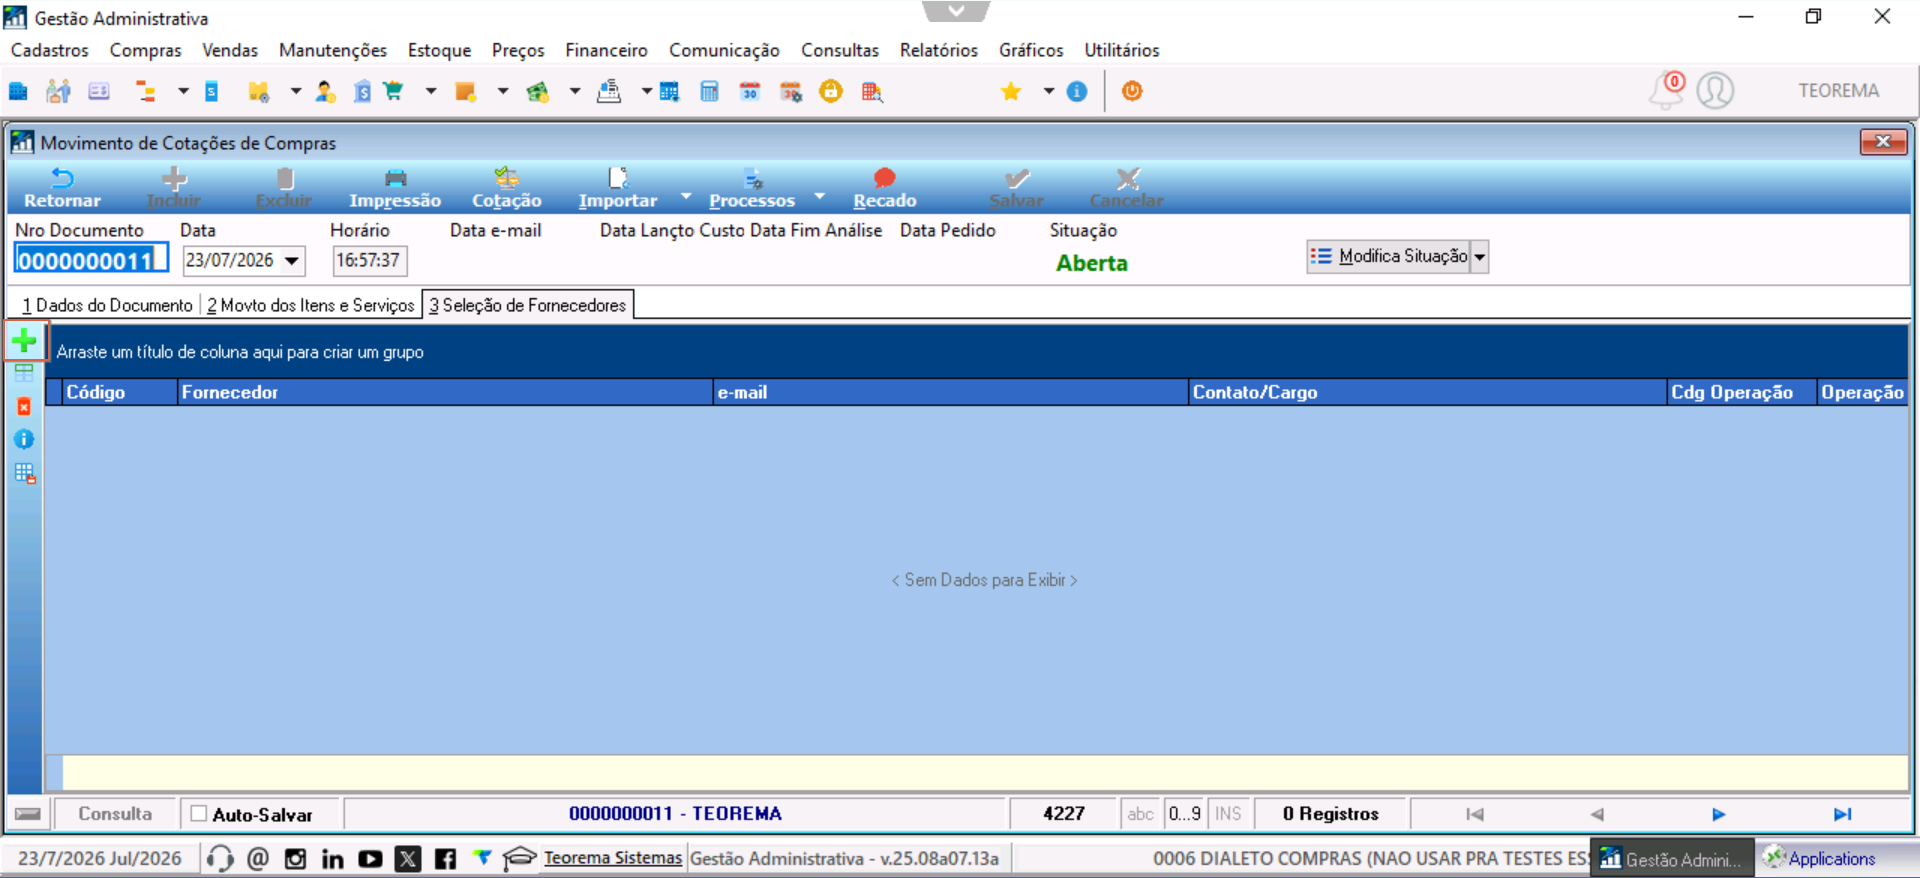Expand the Processos dropdown arrow
The width and height of the screenshot is (1920, 878).
(820, 195)
